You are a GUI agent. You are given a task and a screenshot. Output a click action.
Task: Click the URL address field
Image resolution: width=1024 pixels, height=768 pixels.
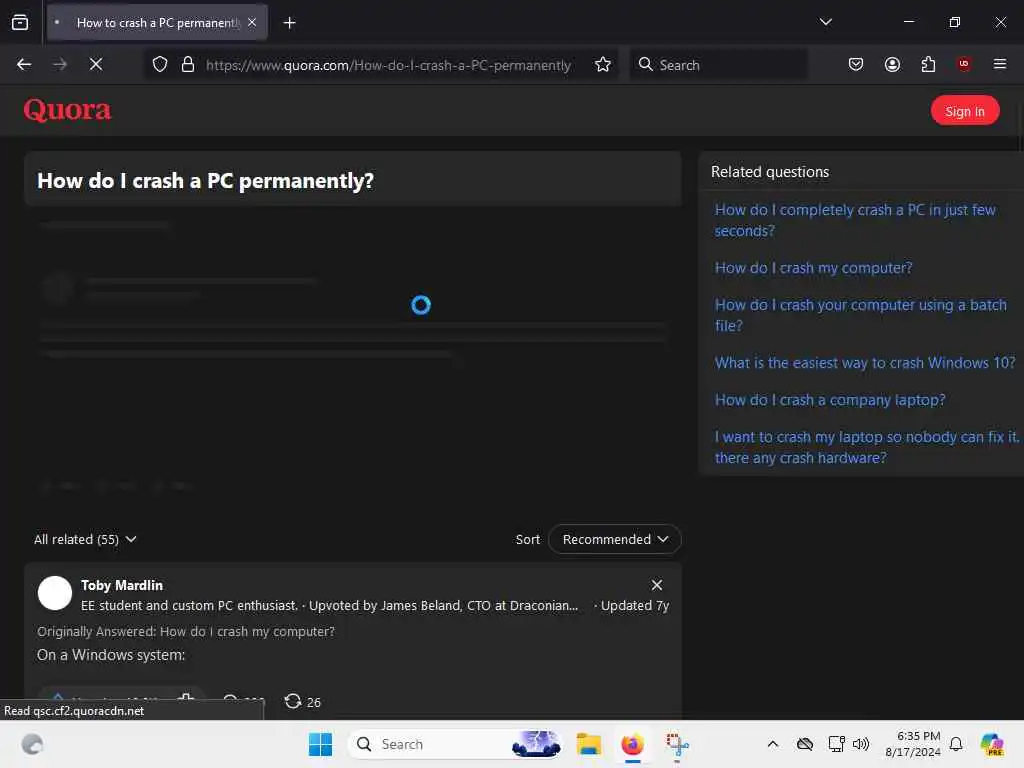388,65
